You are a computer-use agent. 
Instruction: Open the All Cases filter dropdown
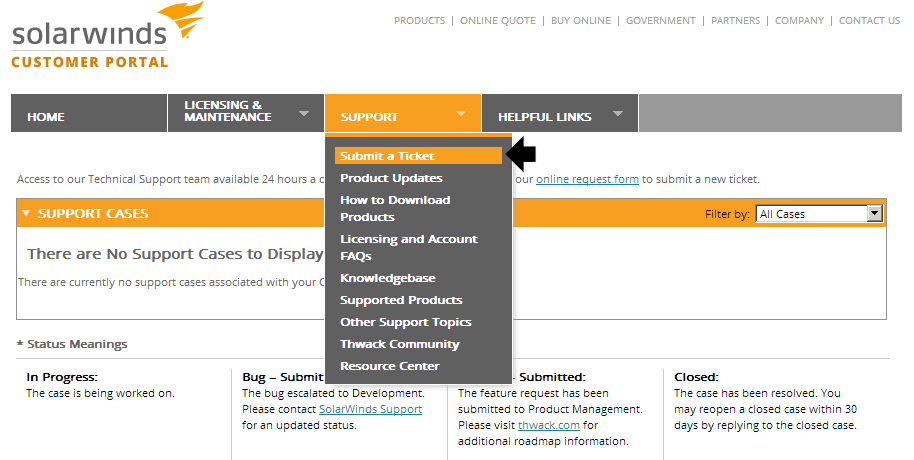point(819,214)
